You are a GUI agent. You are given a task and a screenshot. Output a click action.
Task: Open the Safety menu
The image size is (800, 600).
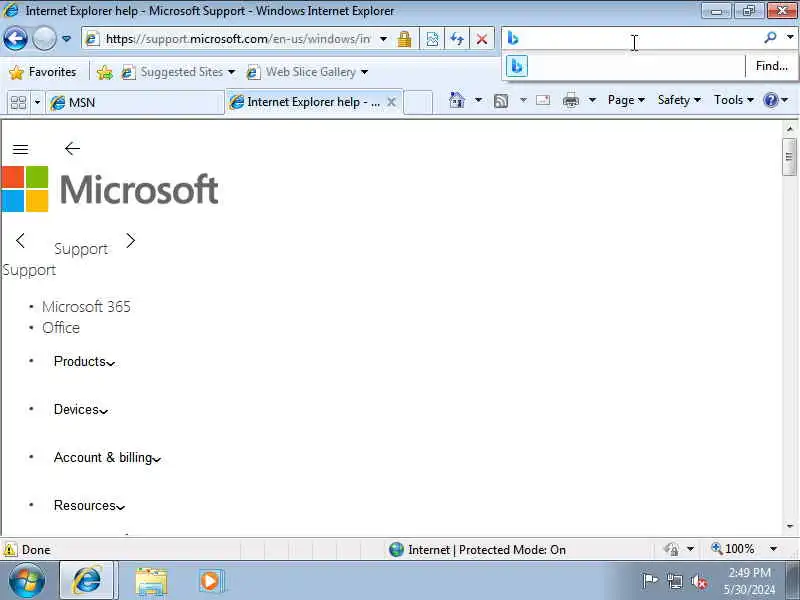[679, 100]
